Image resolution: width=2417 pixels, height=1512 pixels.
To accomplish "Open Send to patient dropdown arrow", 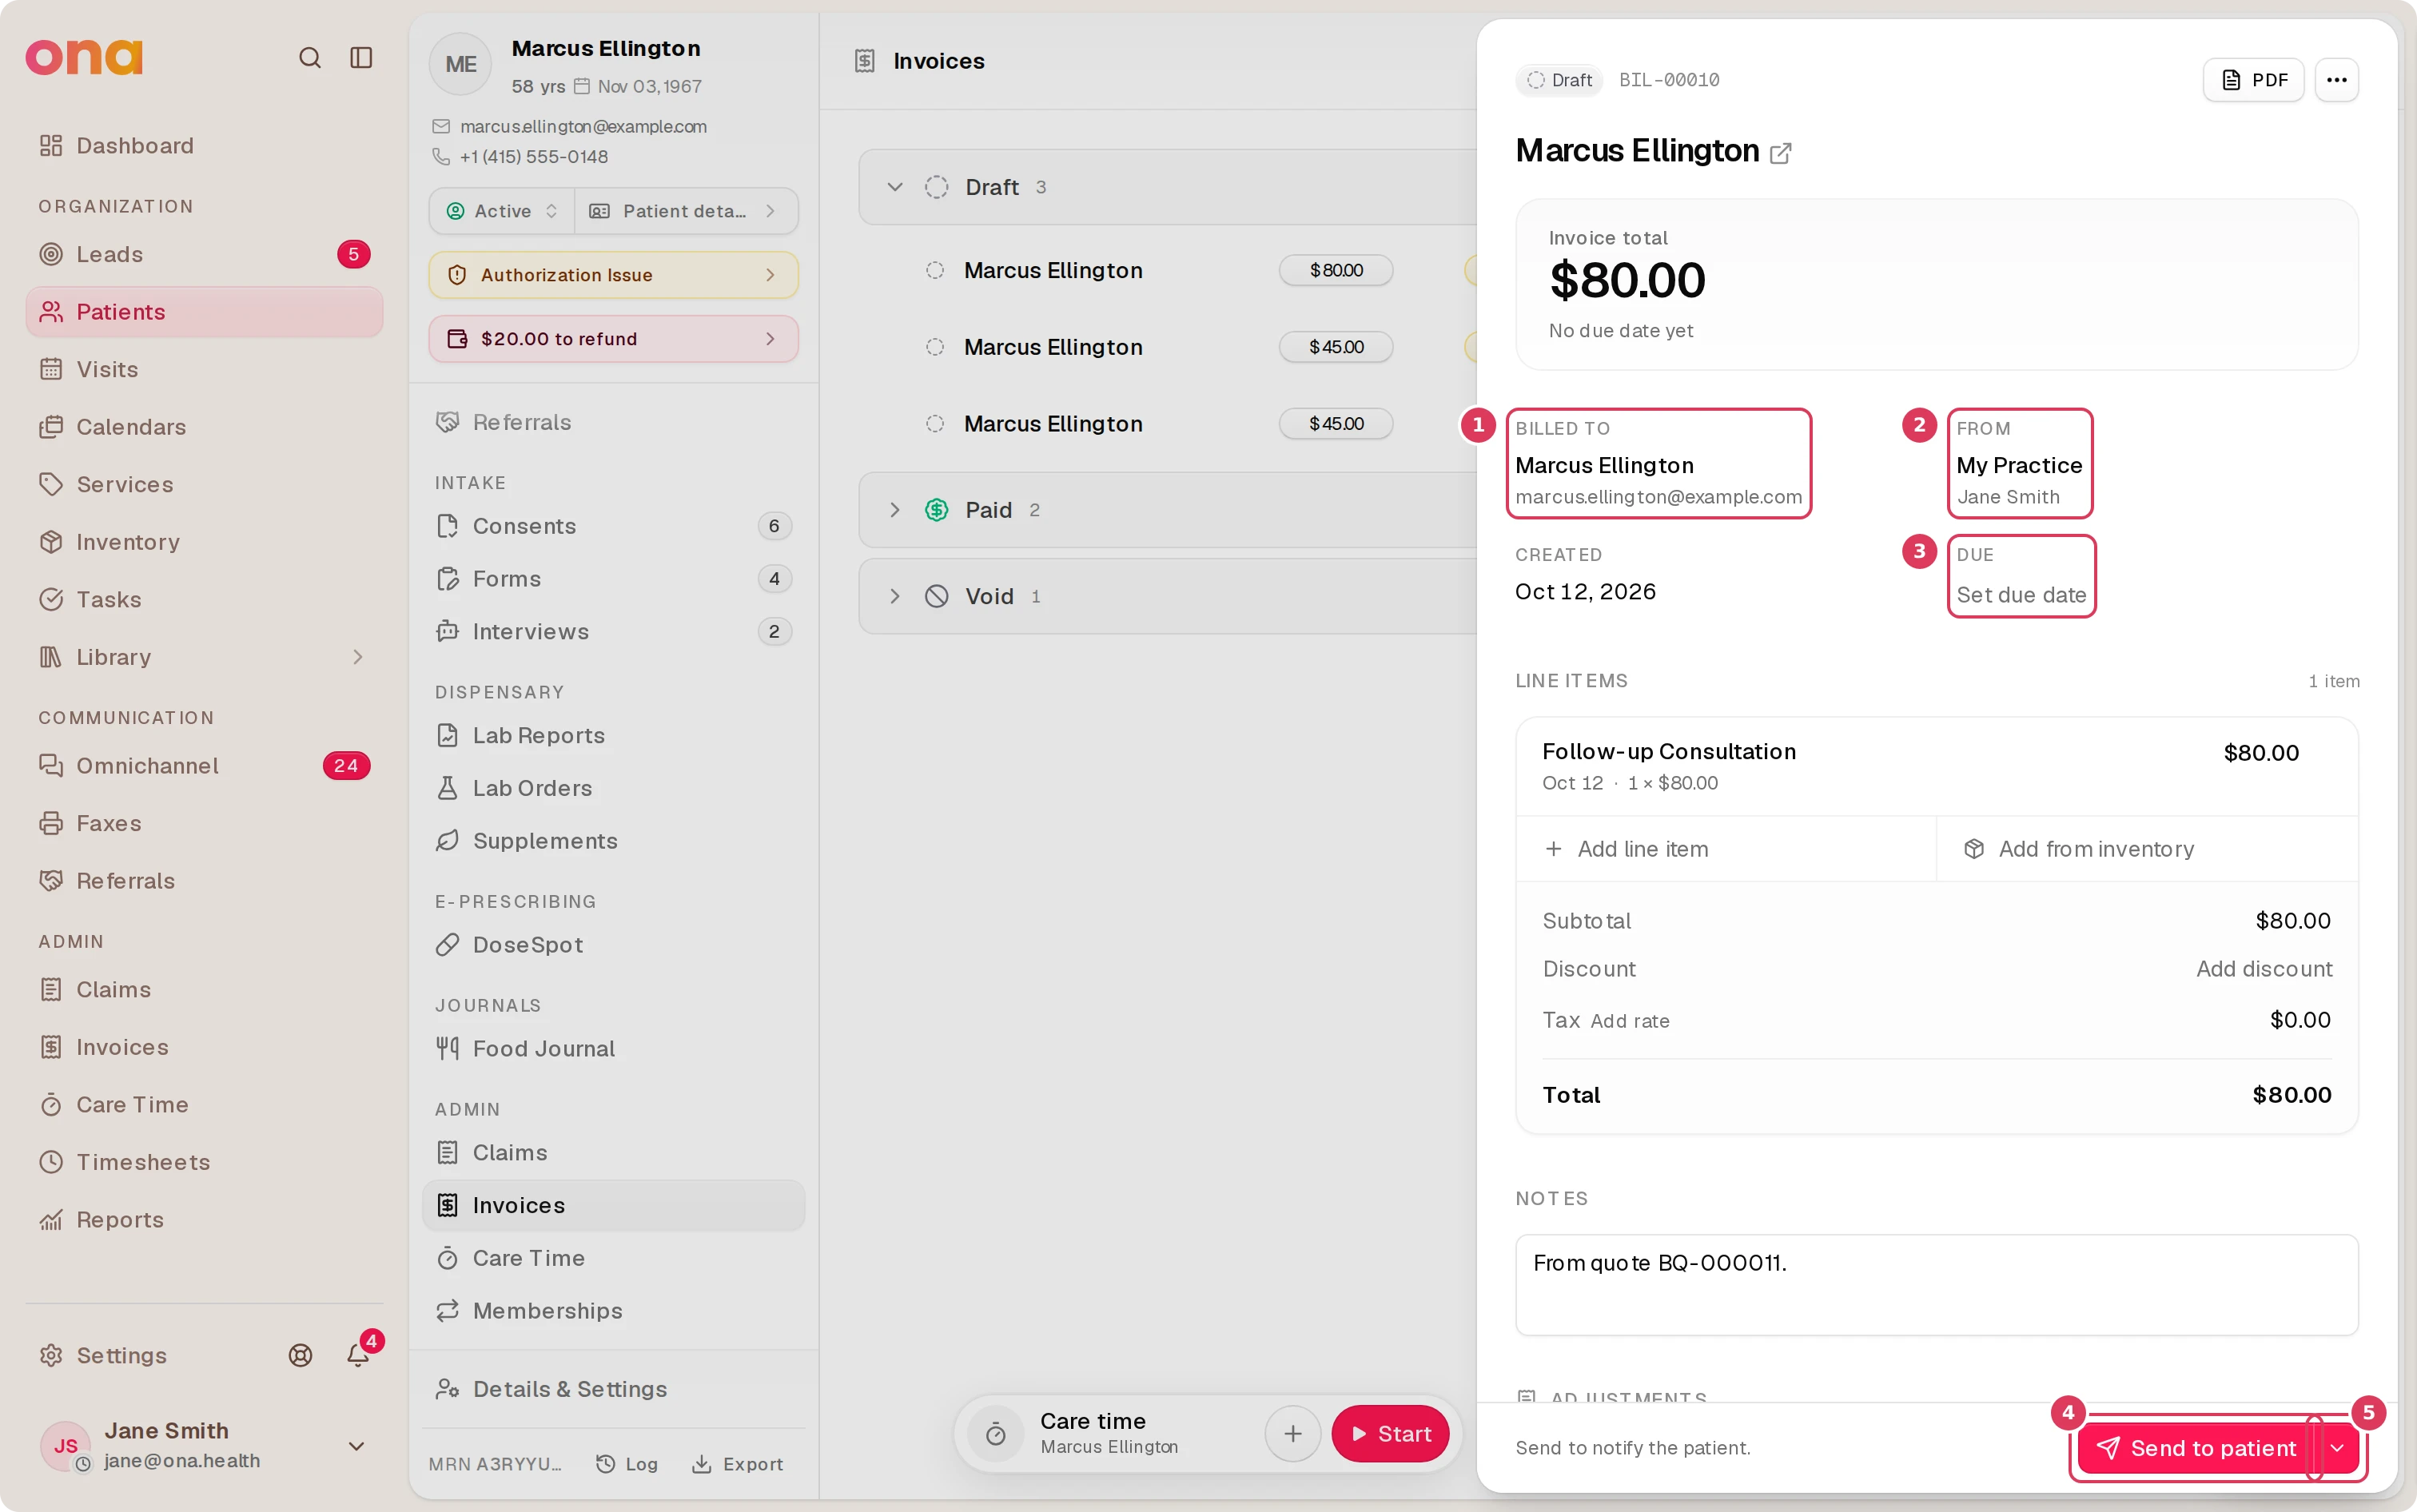I will 2337,1448.
